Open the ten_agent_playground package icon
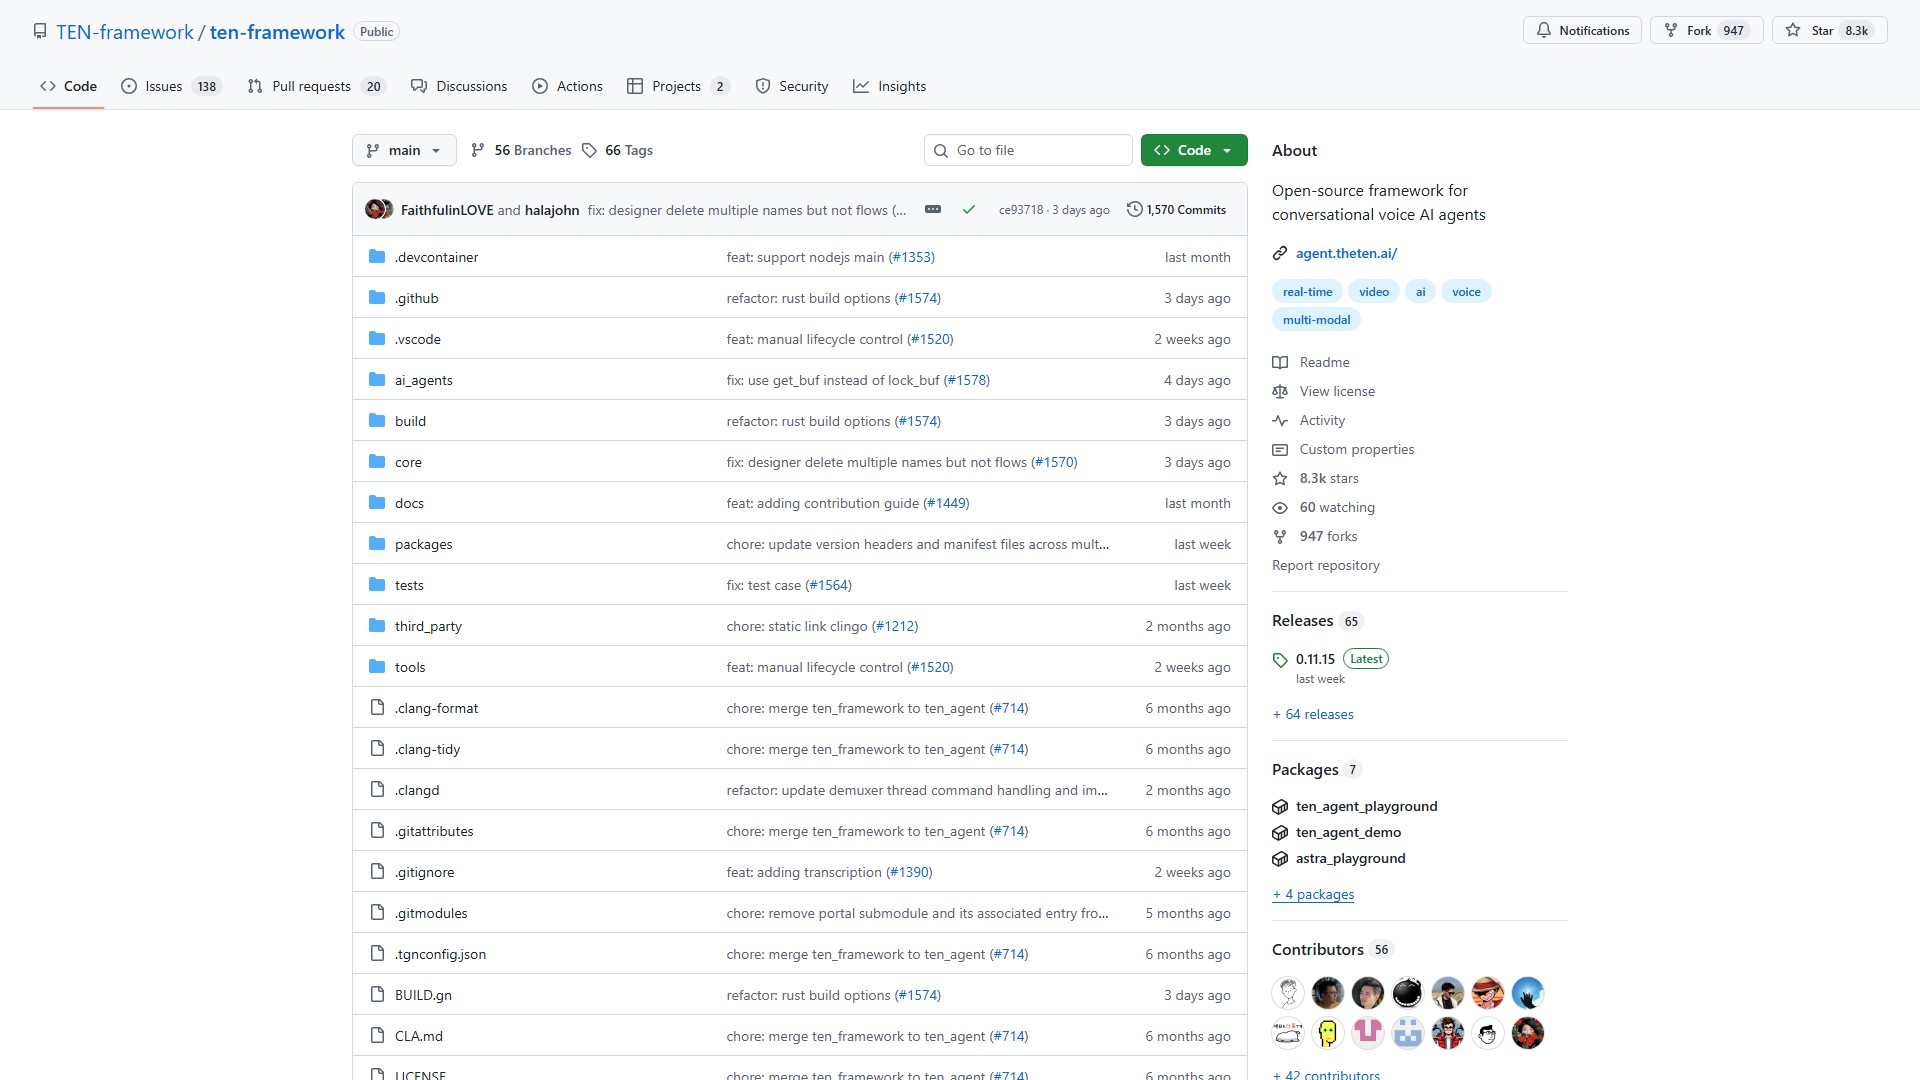 click(1280, 807)
